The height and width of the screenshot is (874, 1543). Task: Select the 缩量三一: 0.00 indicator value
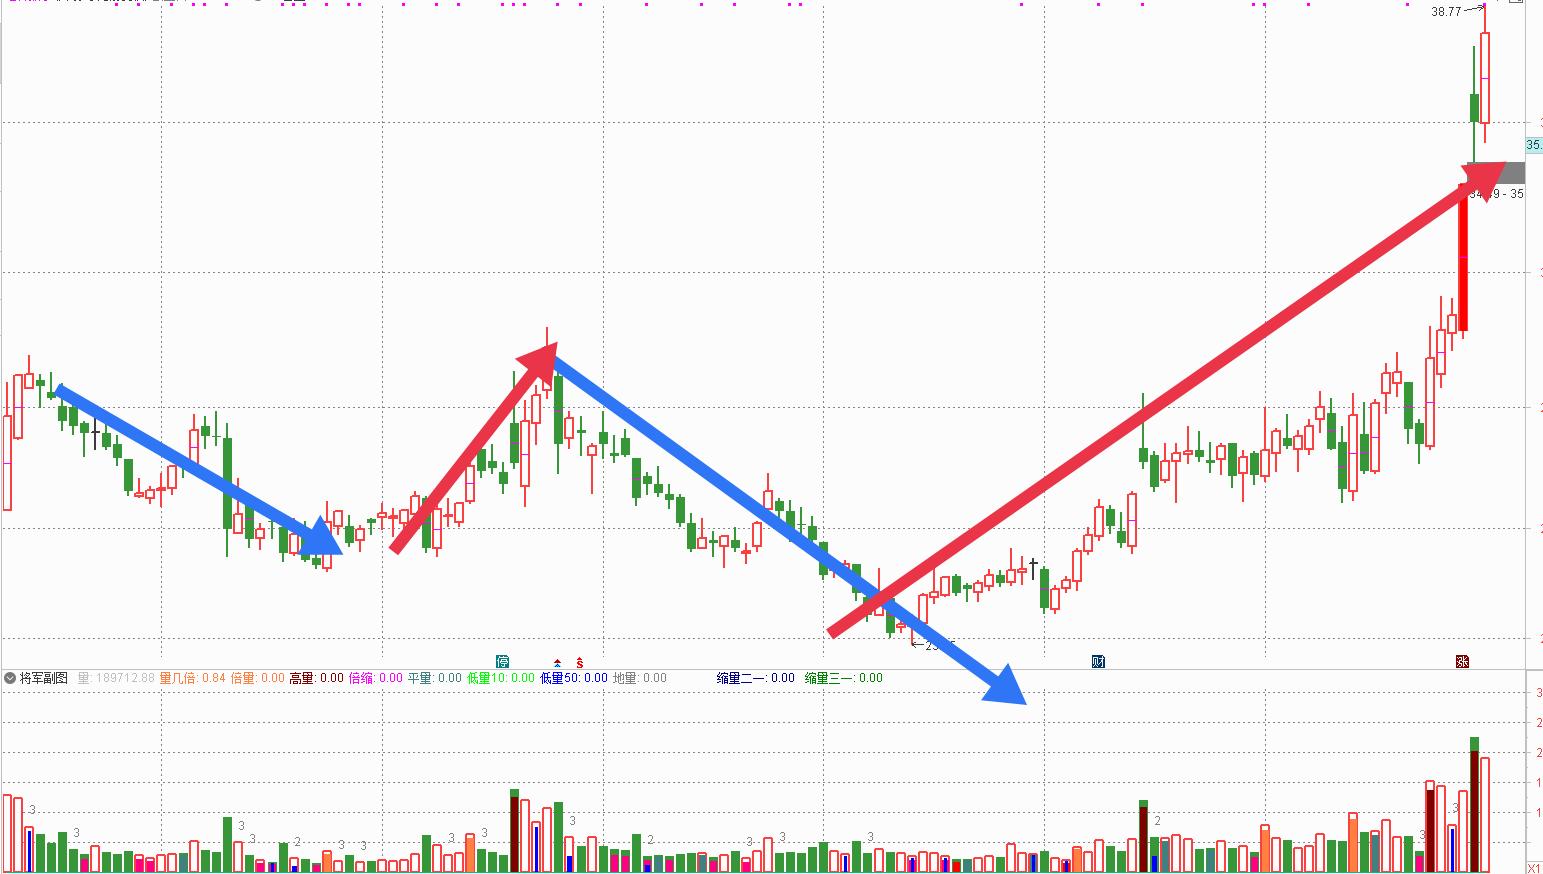click(x=844, y=678)
